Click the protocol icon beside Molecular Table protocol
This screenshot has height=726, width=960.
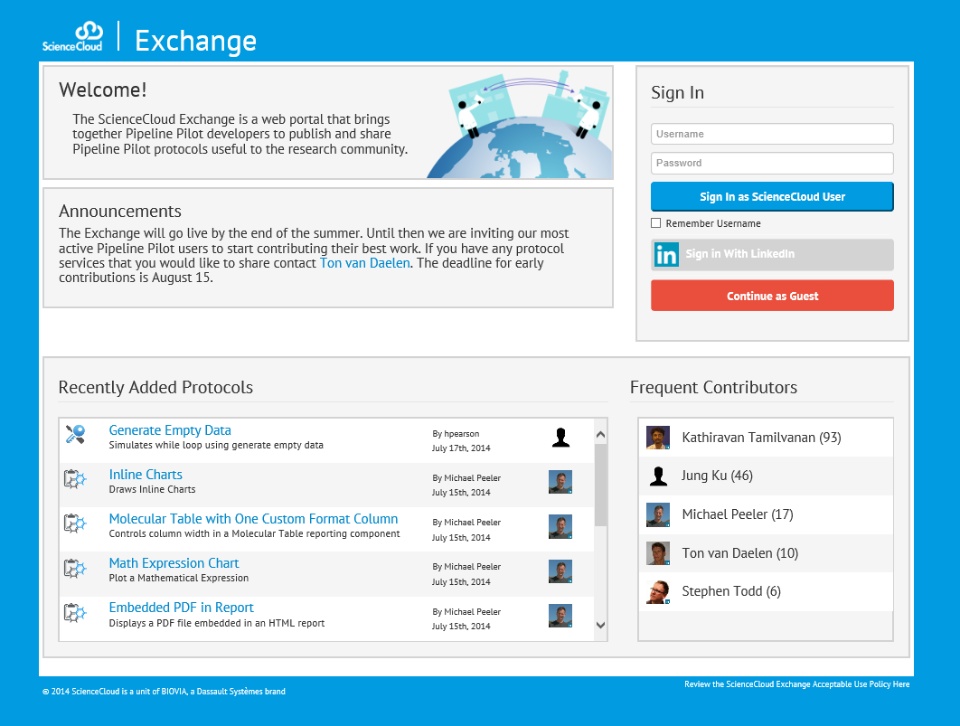75,523
